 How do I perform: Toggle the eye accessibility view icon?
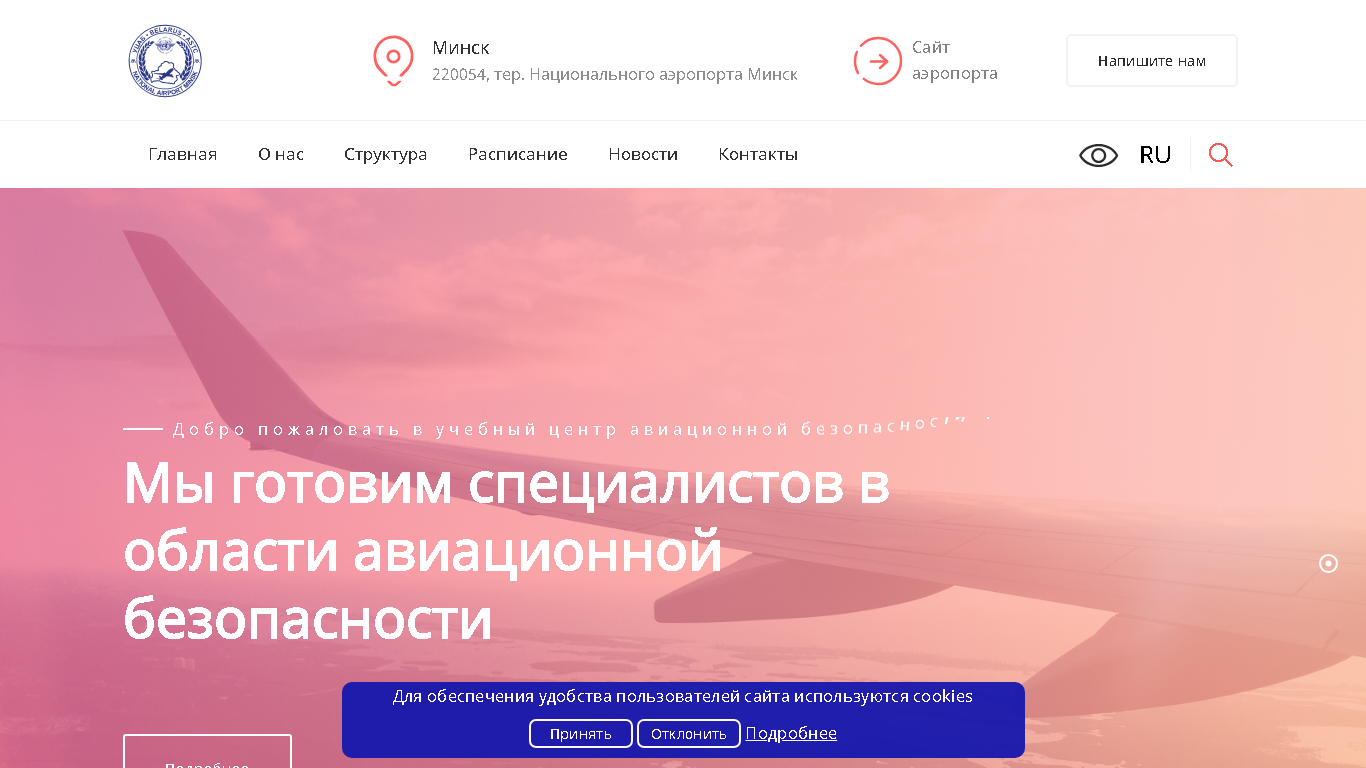tap(1098, 155)
